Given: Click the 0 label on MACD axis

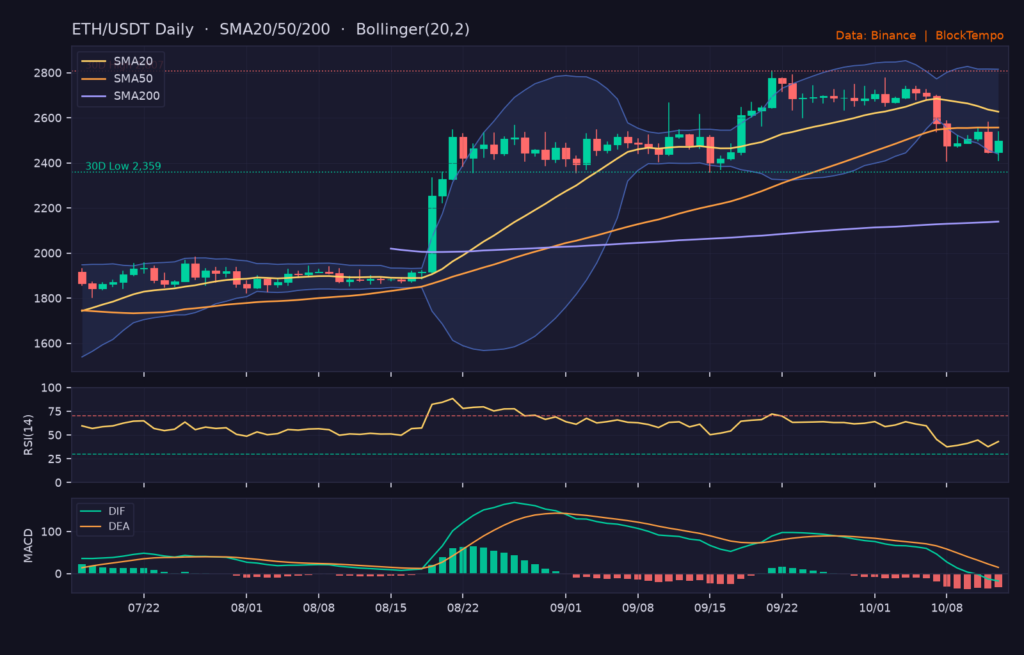Looking at the screenshot, I should [59, 574].
